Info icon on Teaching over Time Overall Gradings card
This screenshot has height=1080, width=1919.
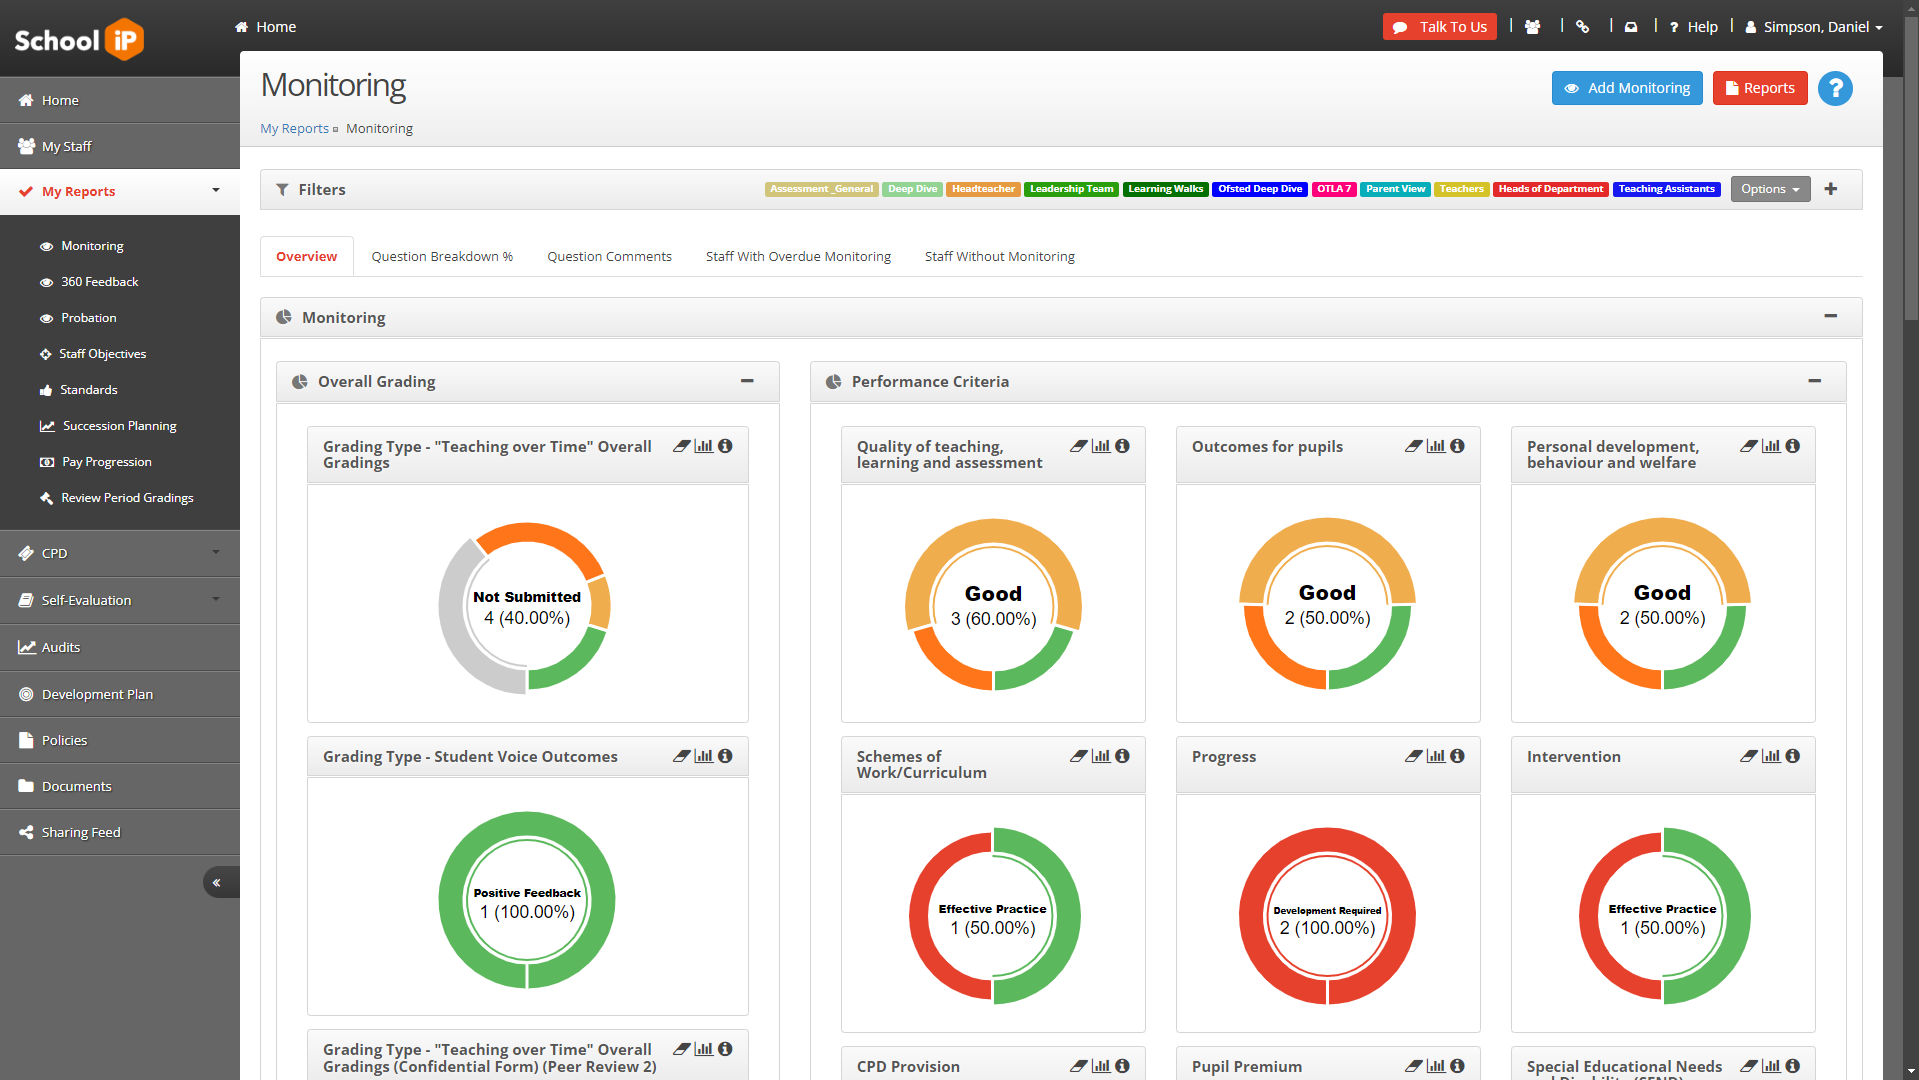point(726,446)
